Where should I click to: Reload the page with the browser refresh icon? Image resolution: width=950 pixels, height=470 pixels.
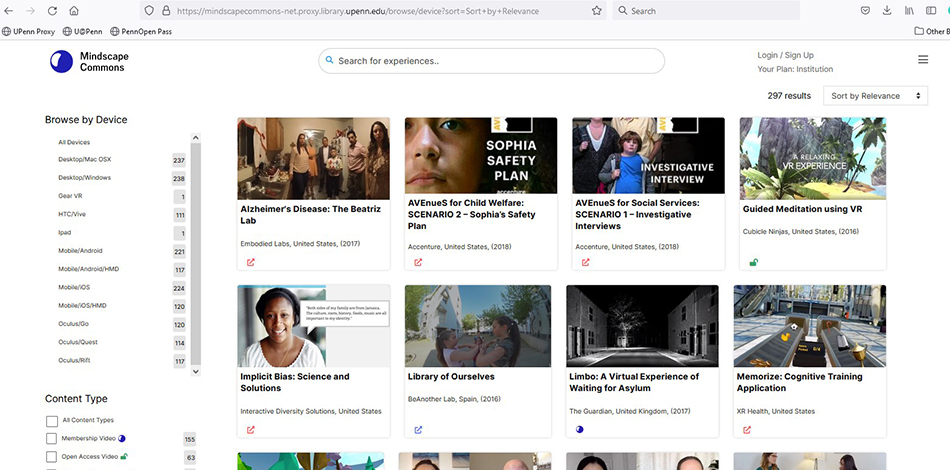coord(52,11)
